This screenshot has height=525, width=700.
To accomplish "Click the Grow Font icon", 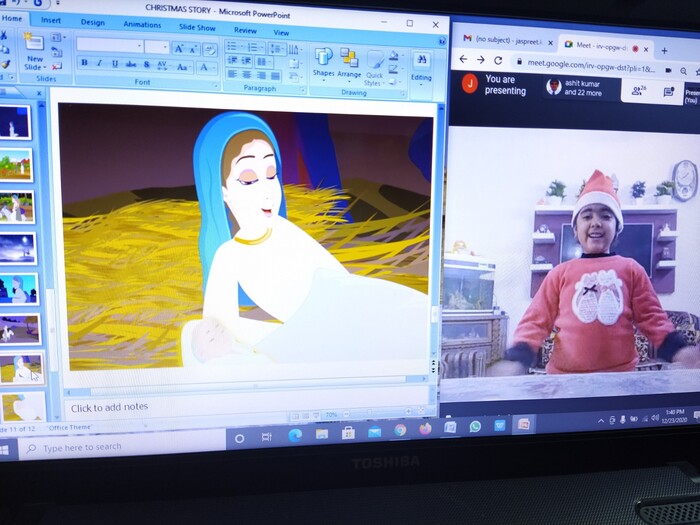I will click(x=179, y=48).
